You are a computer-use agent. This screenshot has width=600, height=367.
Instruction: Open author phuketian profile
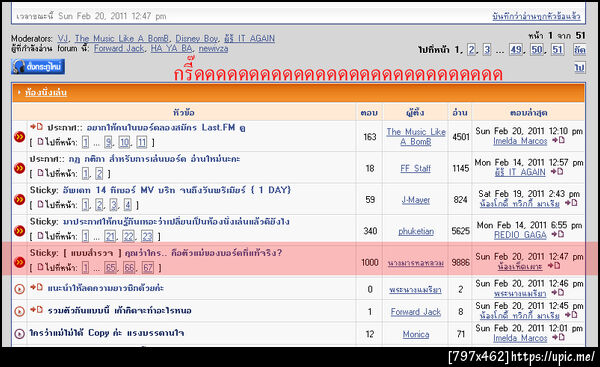pos(416,232)
